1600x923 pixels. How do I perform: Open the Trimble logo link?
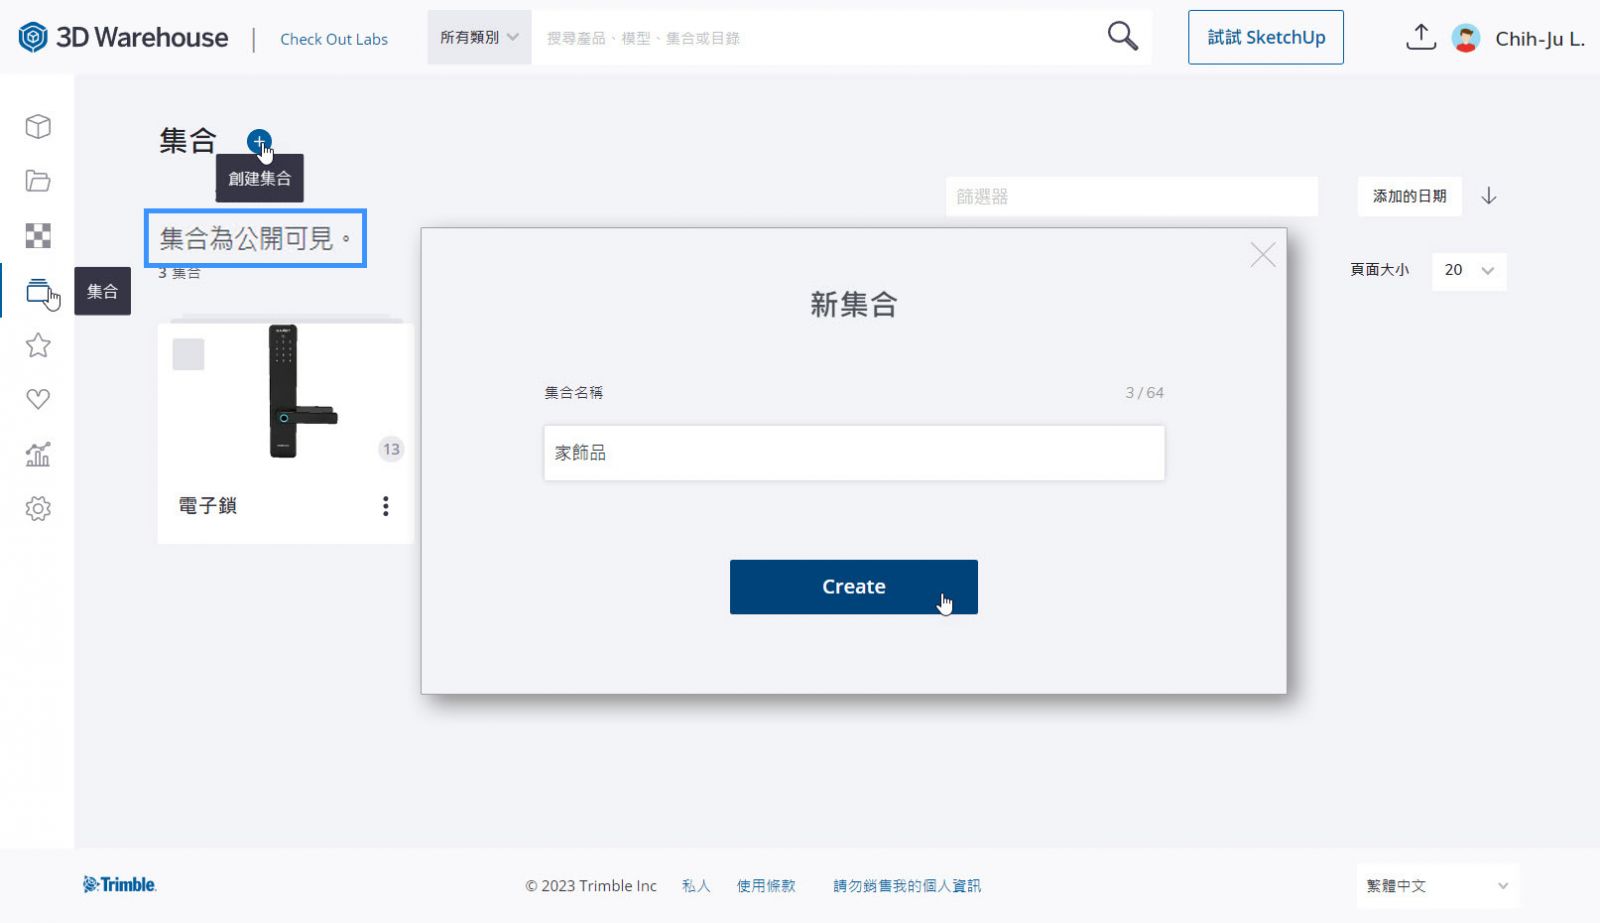coord(120,885)
